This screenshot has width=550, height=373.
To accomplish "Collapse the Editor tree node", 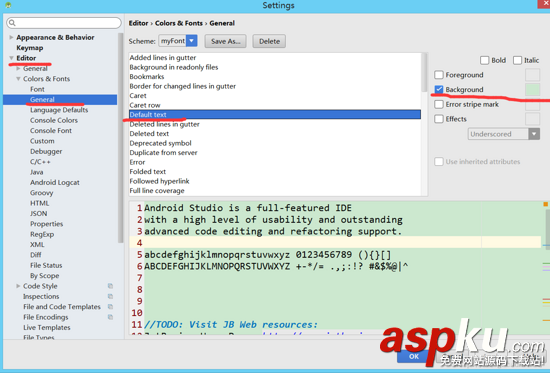I will coord(11,58).
